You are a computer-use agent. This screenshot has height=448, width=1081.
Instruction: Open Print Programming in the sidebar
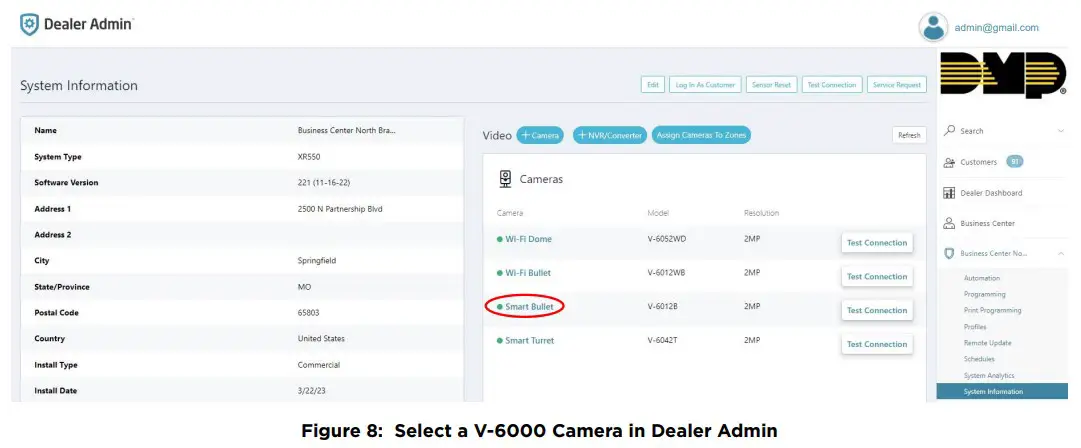click(x=993, y=310)
